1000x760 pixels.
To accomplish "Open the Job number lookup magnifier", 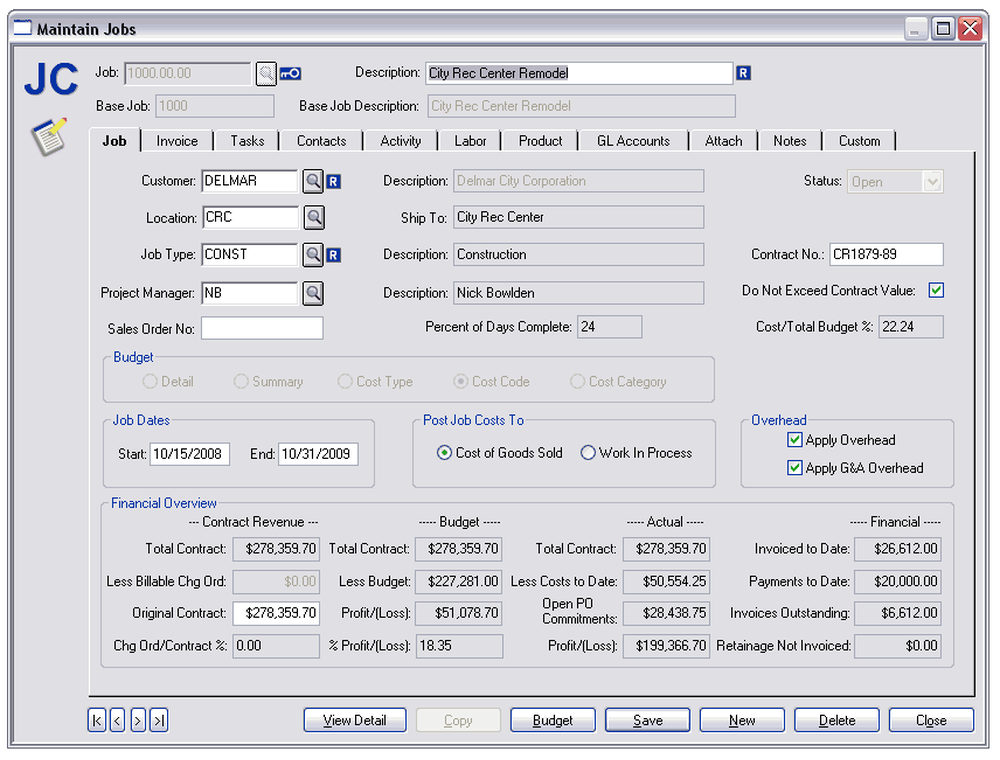I will 265,73.
